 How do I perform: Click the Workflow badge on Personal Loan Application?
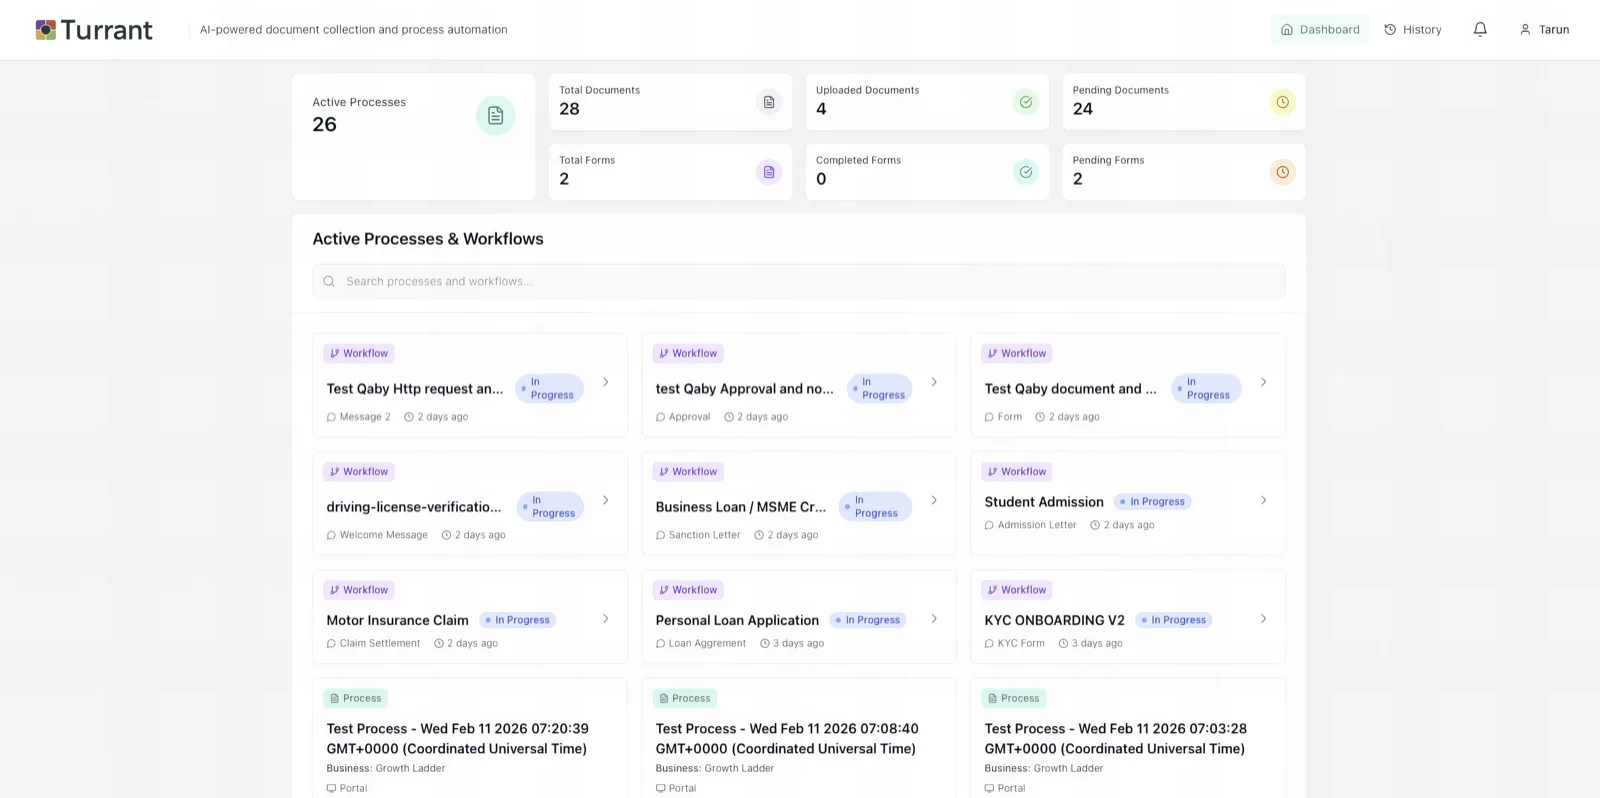click(688, 590)
